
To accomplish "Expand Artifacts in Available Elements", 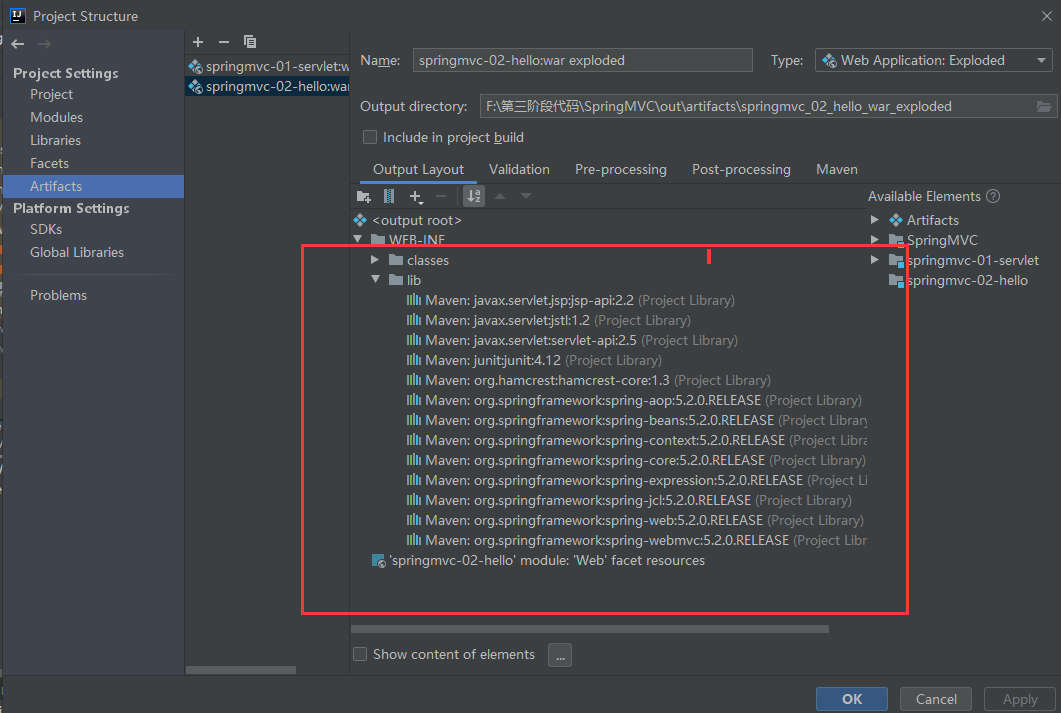I will click(875, 220).
